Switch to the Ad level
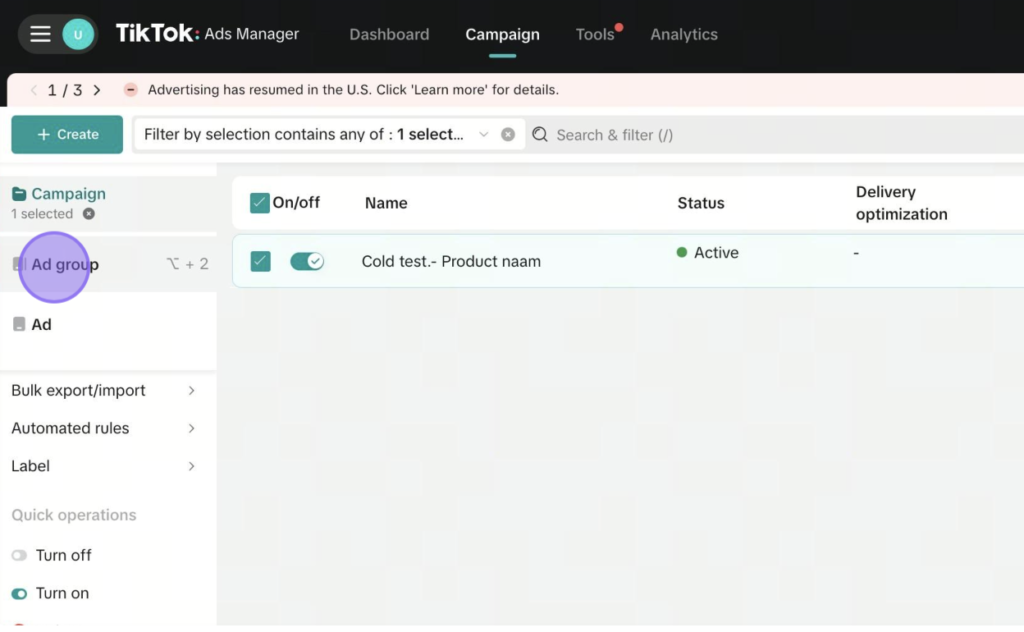The image size is (1024, 632). tap(108, 324)
